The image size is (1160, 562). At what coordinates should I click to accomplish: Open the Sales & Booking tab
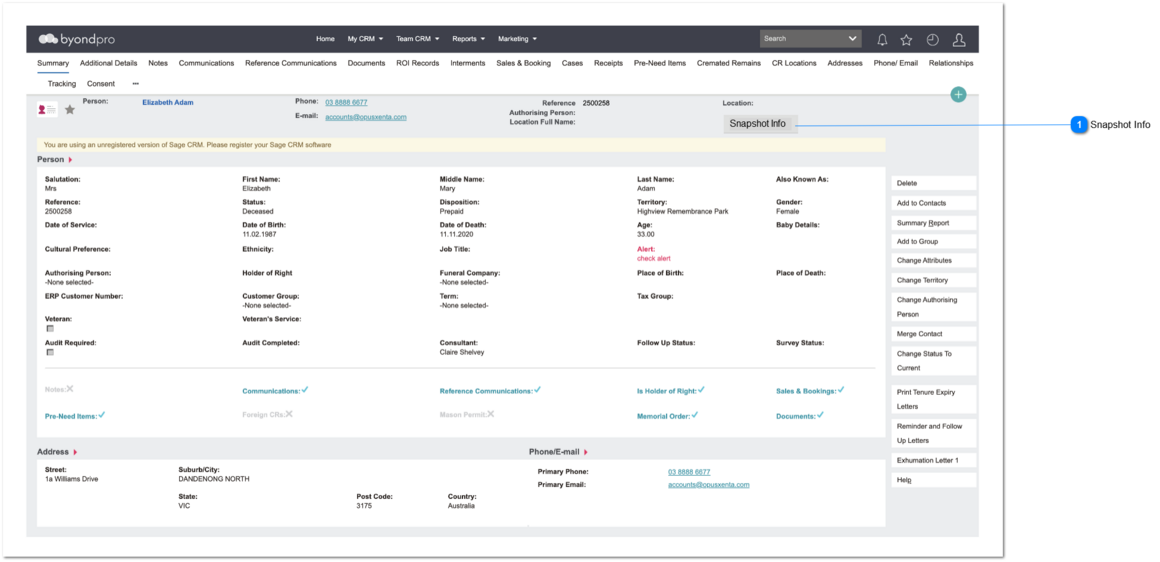tap(523, 64)
